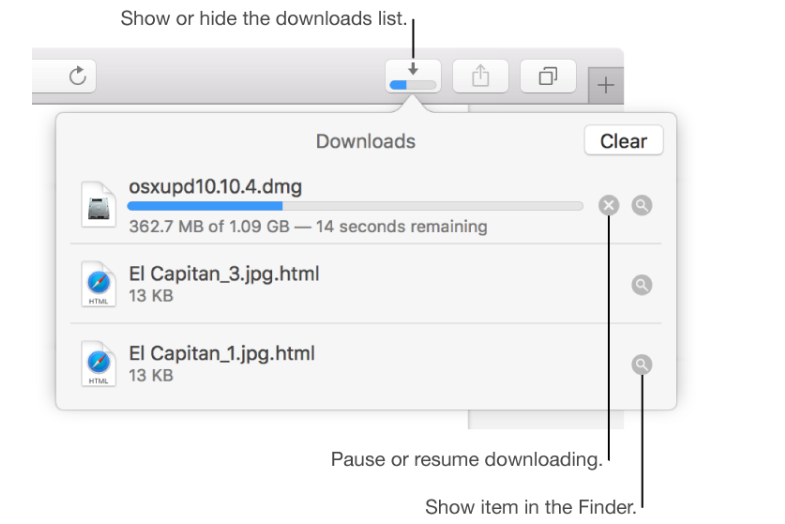The height and width of the screenshot is (524, 785).
Task: Show all tabs overview button
Action: (x=547, y=77)
